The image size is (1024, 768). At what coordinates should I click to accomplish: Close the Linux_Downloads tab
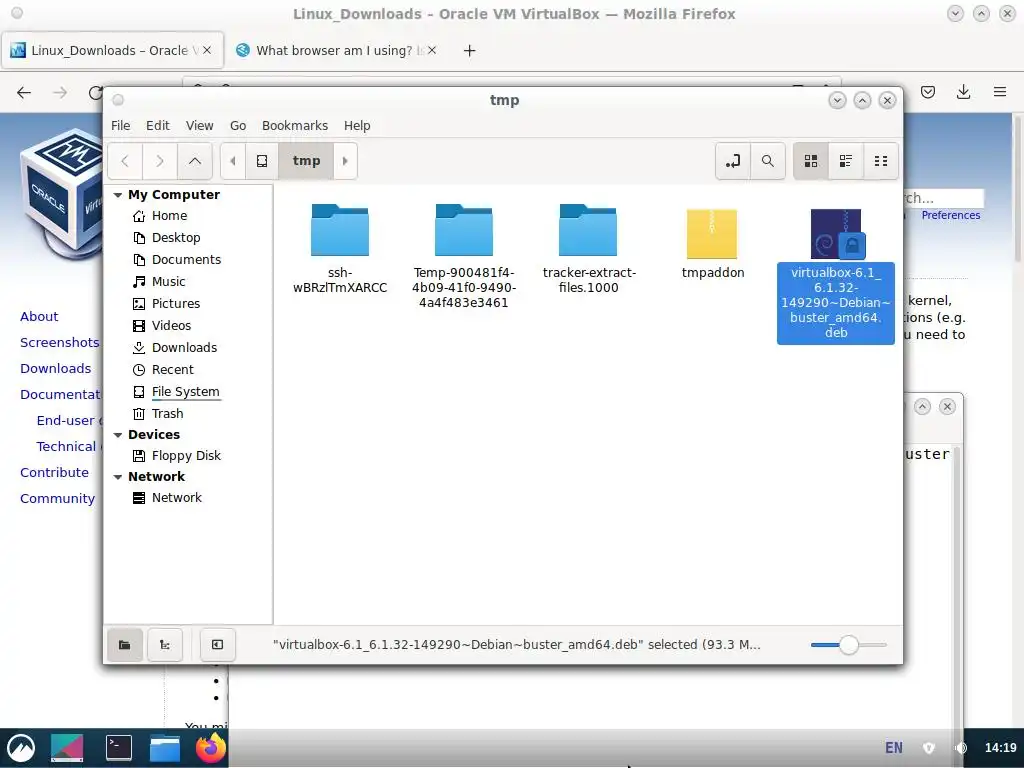[207, 50]
